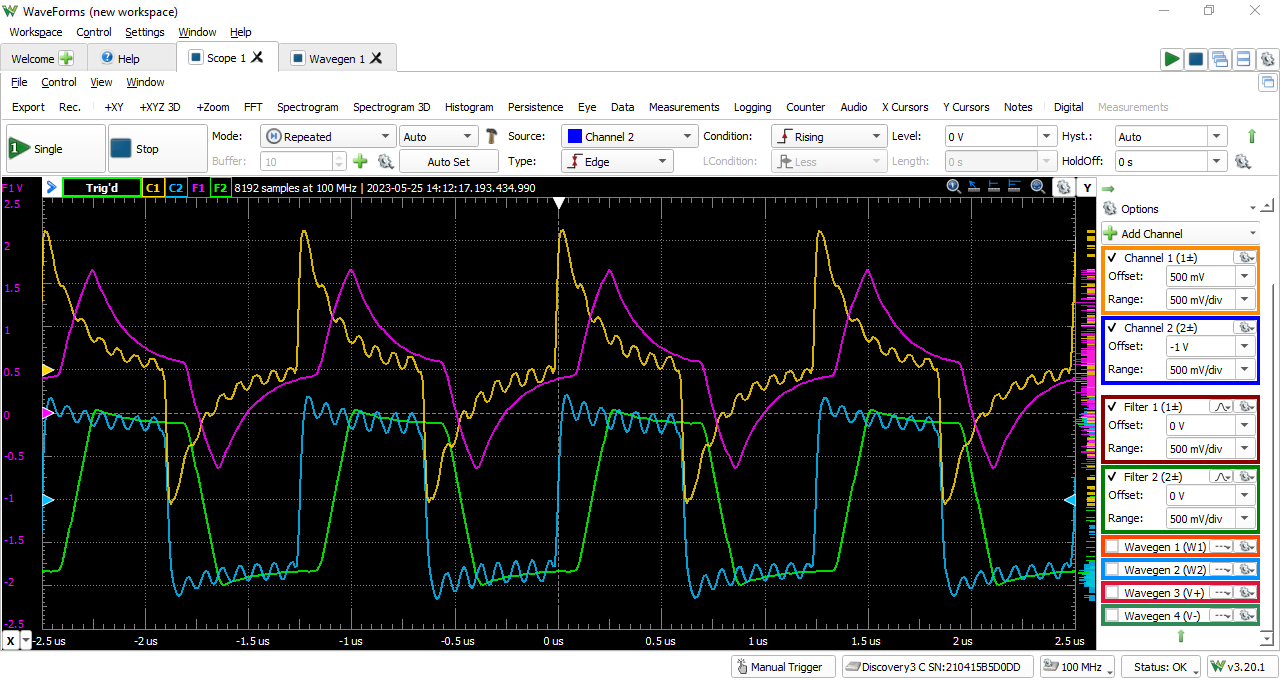
Task: Open the Settings menu in the top menu bar
Action: pyautogui.click(x=145, y=32)
